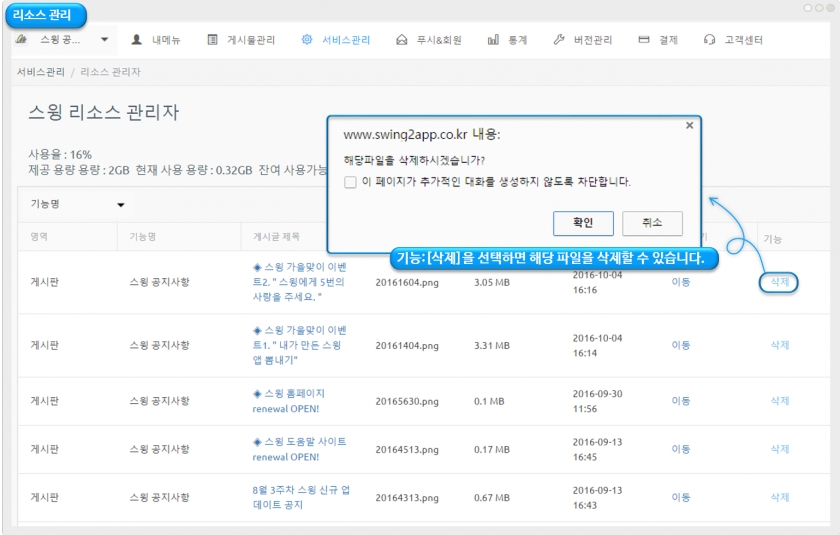Viewport: 840px width, 535px height.
Task: Click 이동 for 20165630.png row
Action: pyautogui.click(x=680, y=400)
